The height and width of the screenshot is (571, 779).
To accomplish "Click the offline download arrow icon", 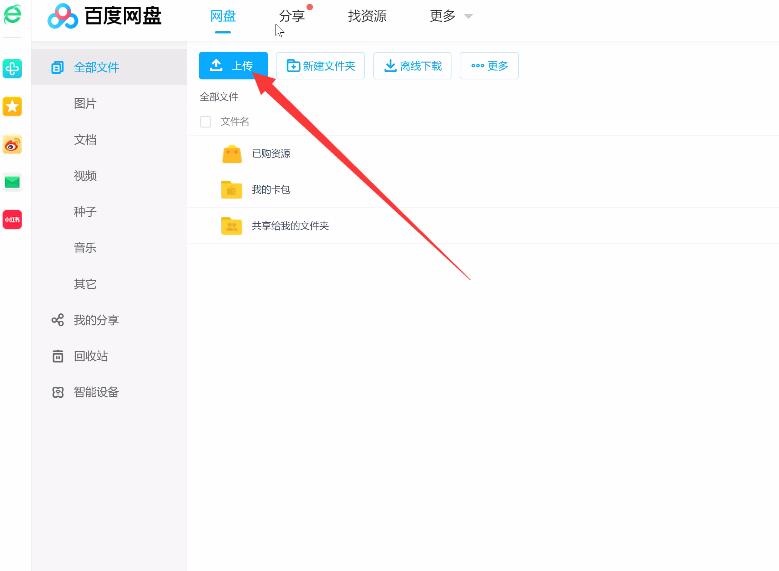I will point(390,66).
